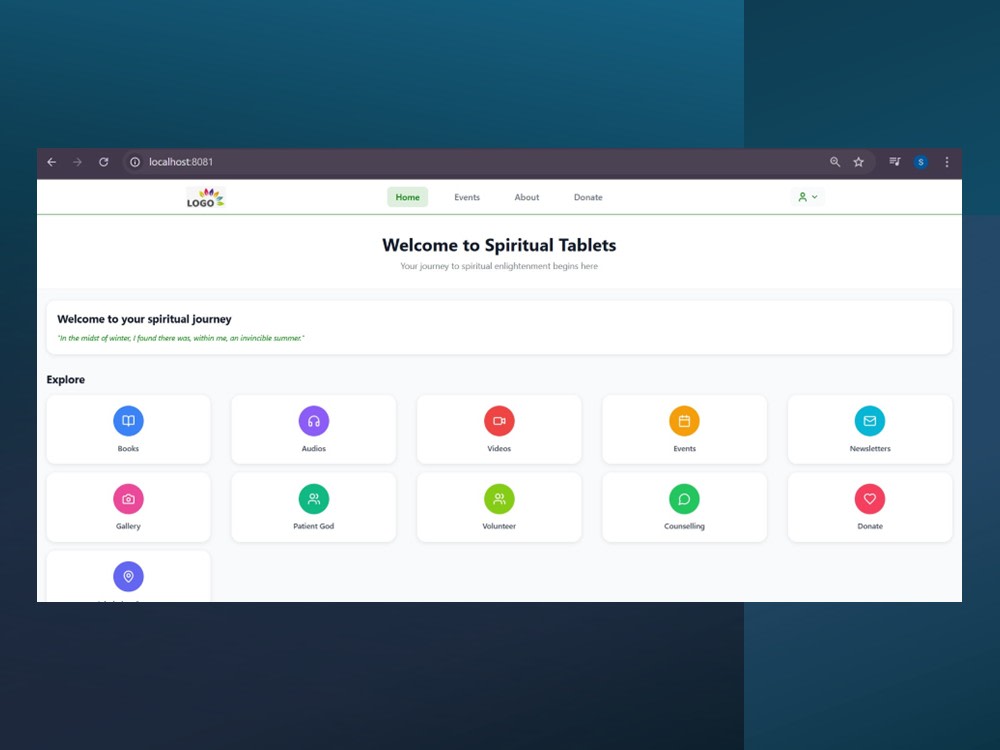1000x750 pixels.
Task: Click the Newsletters label text
Action: click(870, 448)
